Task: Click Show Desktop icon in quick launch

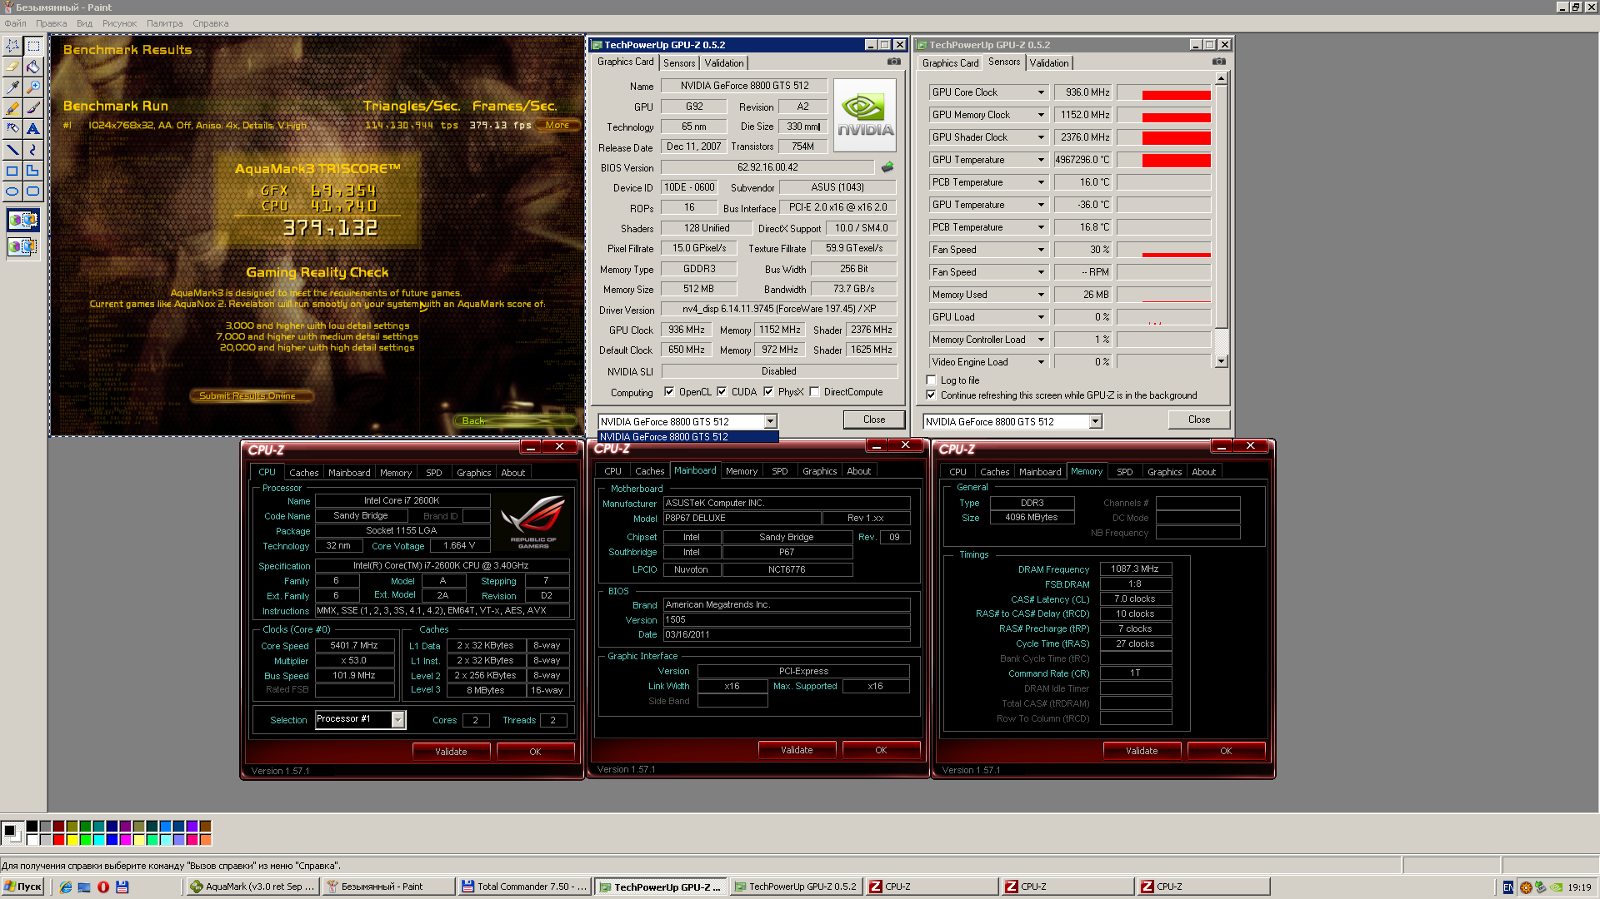Action: pyautogui.click(x=84, y=887)
